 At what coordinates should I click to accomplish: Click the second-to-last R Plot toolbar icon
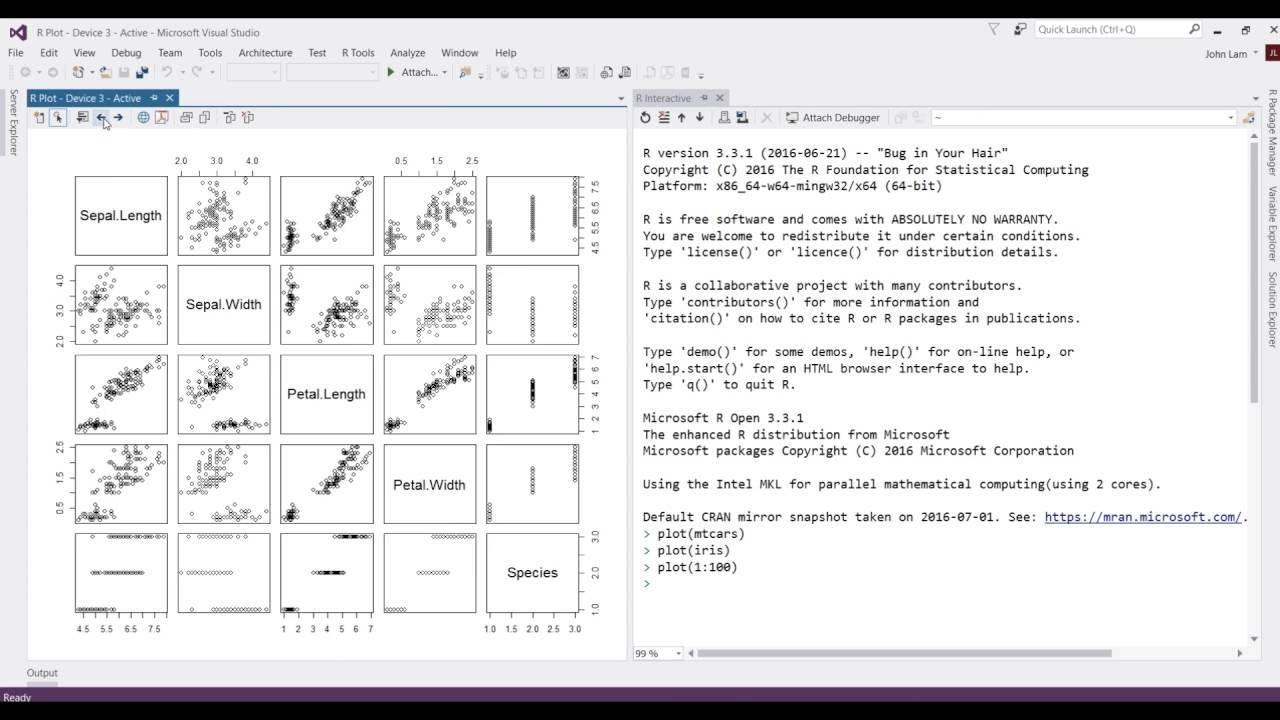[x=229, y=118]
